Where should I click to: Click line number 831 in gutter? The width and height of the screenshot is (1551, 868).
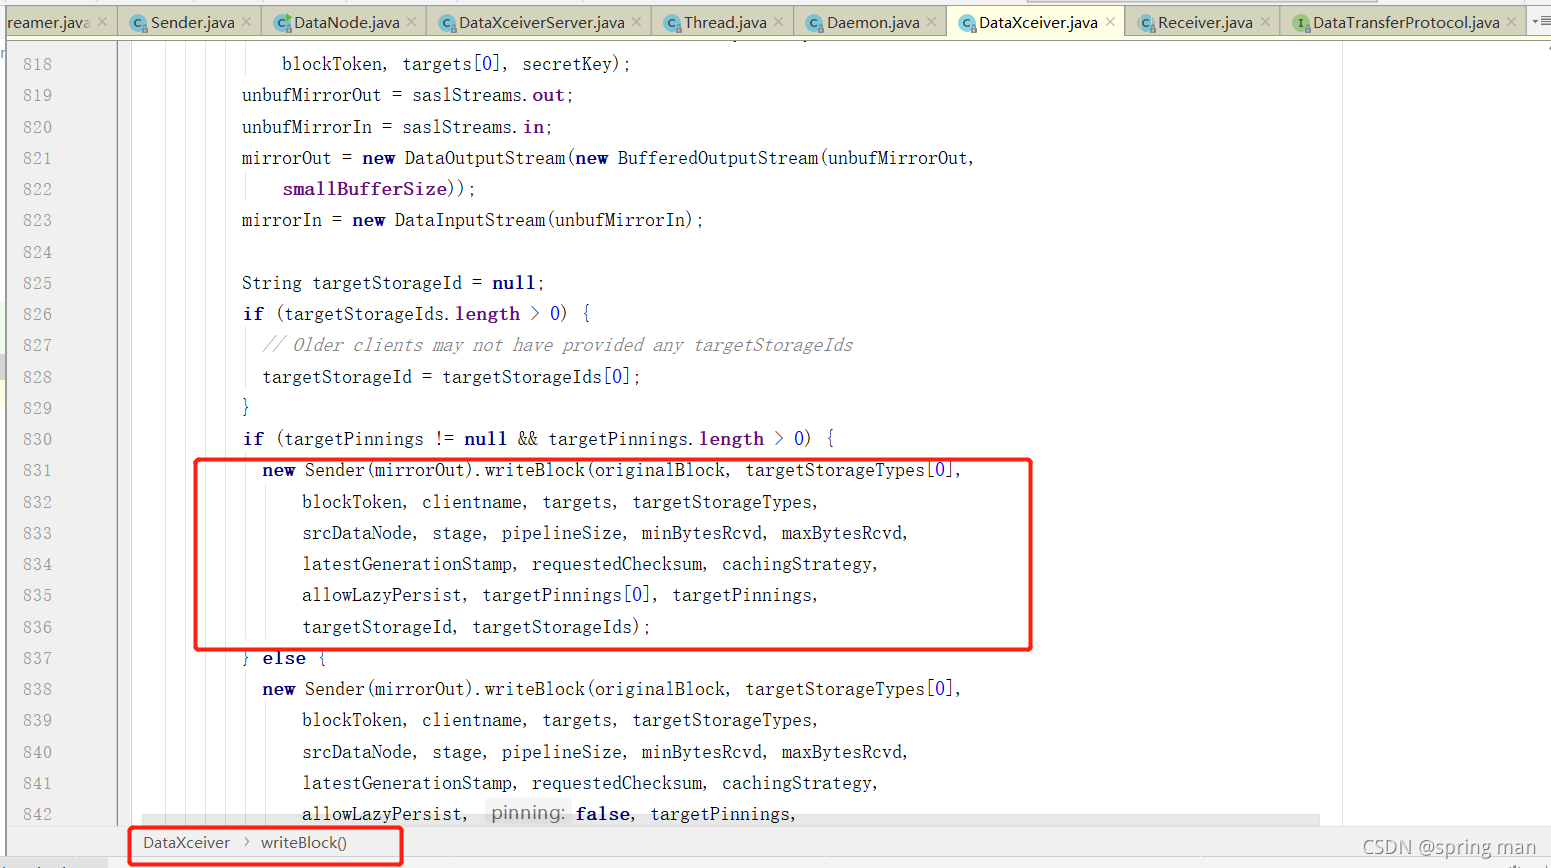click(37, 470)
